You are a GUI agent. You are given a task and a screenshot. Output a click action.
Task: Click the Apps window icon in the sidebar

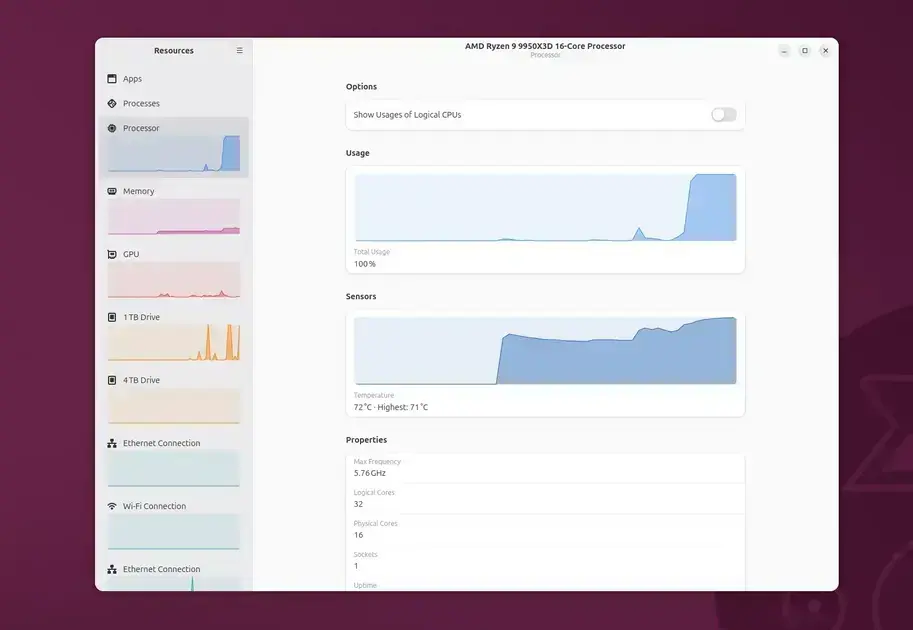point(112,79)
